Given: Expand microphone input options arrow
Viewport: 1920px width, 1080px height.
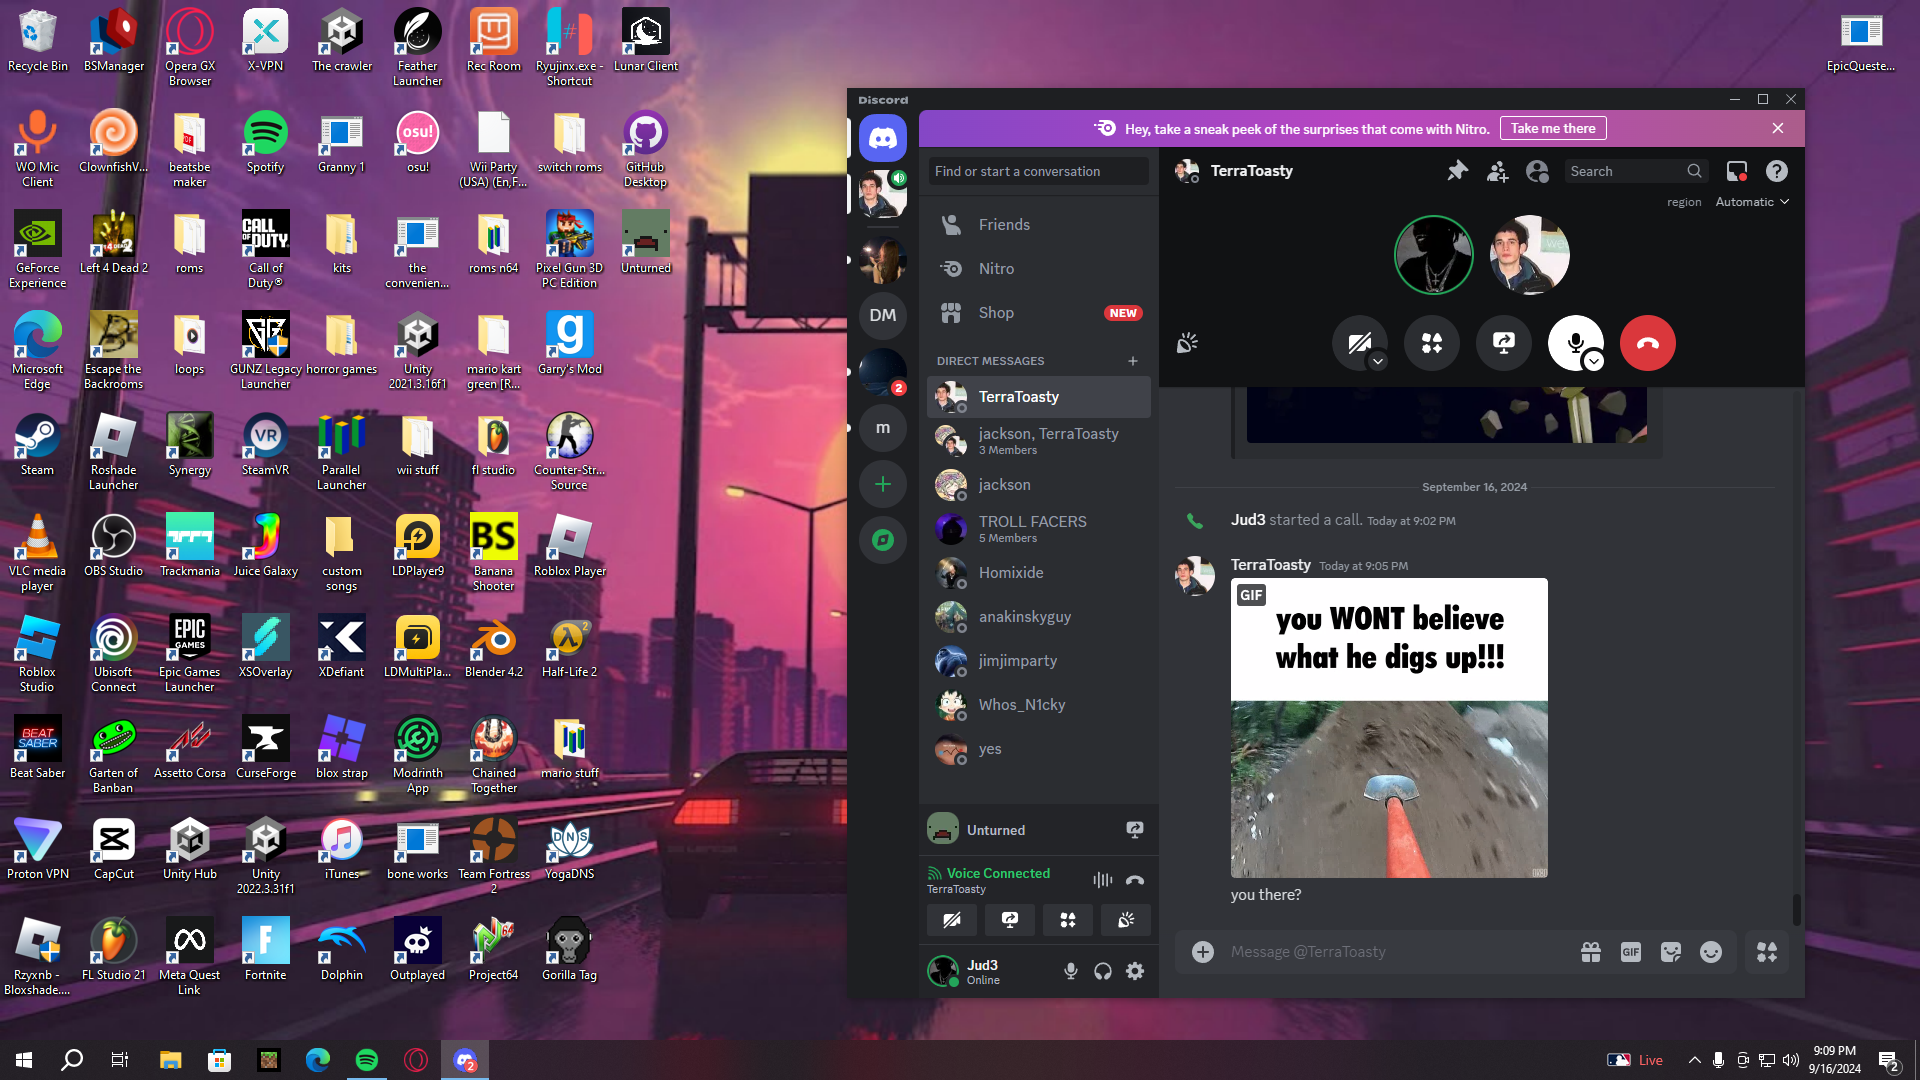Looking at the screenshot, I should (1594, 362).
